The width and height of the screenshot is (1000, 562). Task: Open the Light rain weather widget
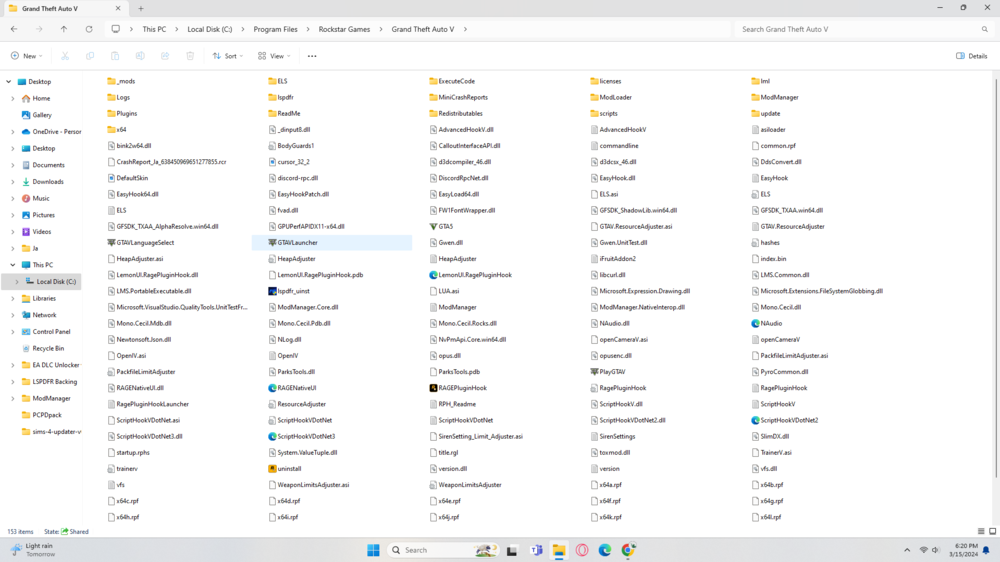[x=33, y=550]
